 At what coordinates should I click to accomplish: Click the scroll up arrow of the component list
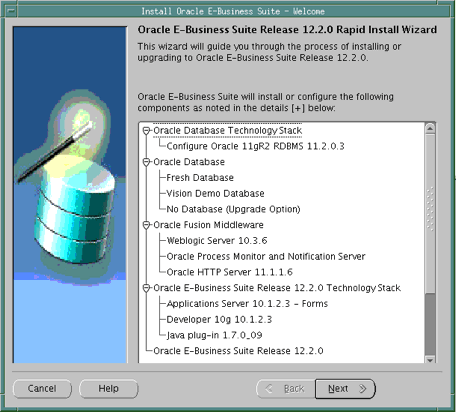tap(430, 128)
